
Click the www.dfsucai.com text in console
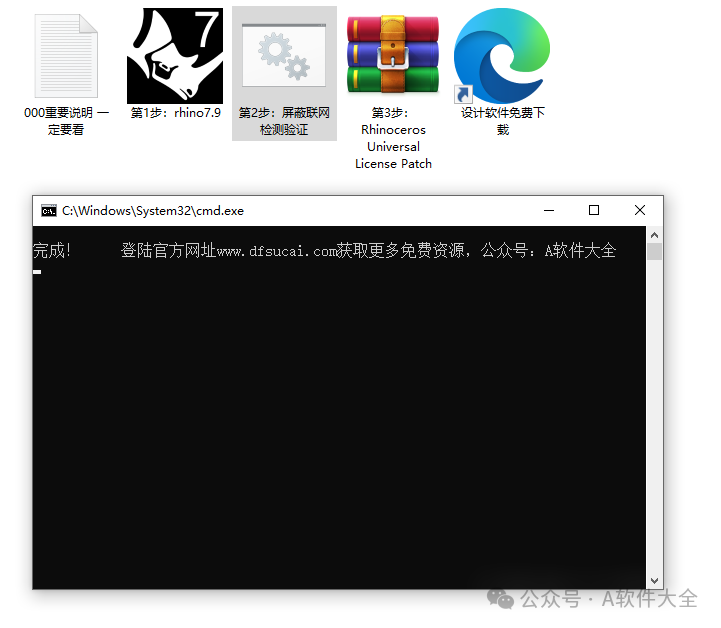pyautogui.click(x=276, y=251)
